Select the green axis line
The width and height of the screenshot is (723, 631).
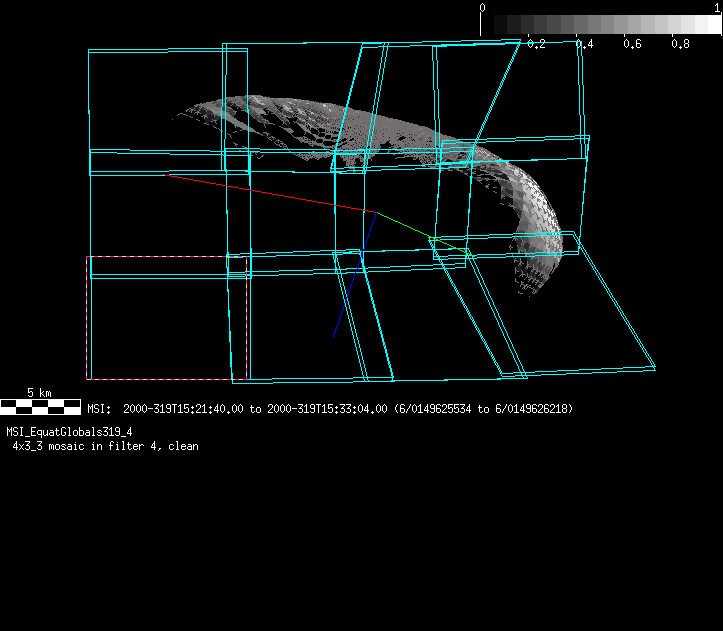click(x=405, y=225)
